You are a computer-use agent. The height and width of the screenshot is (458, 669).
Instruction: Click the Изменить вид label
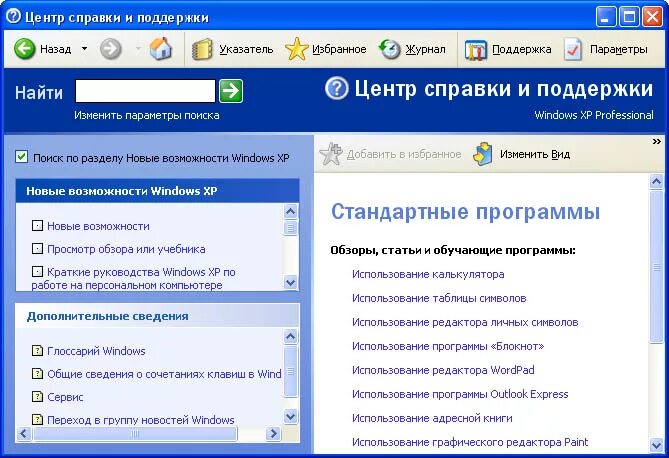[x=535, y=154]
